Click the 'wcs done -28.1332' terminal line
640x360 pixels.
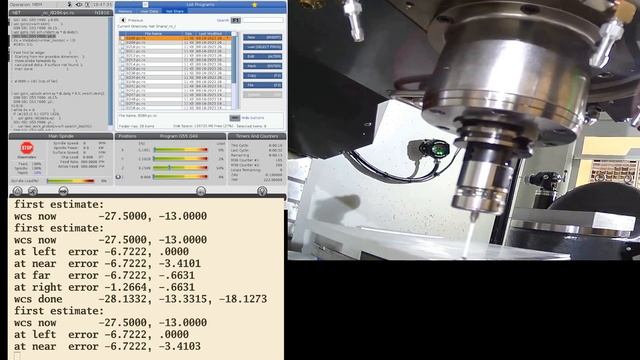[x=140, y=299]
